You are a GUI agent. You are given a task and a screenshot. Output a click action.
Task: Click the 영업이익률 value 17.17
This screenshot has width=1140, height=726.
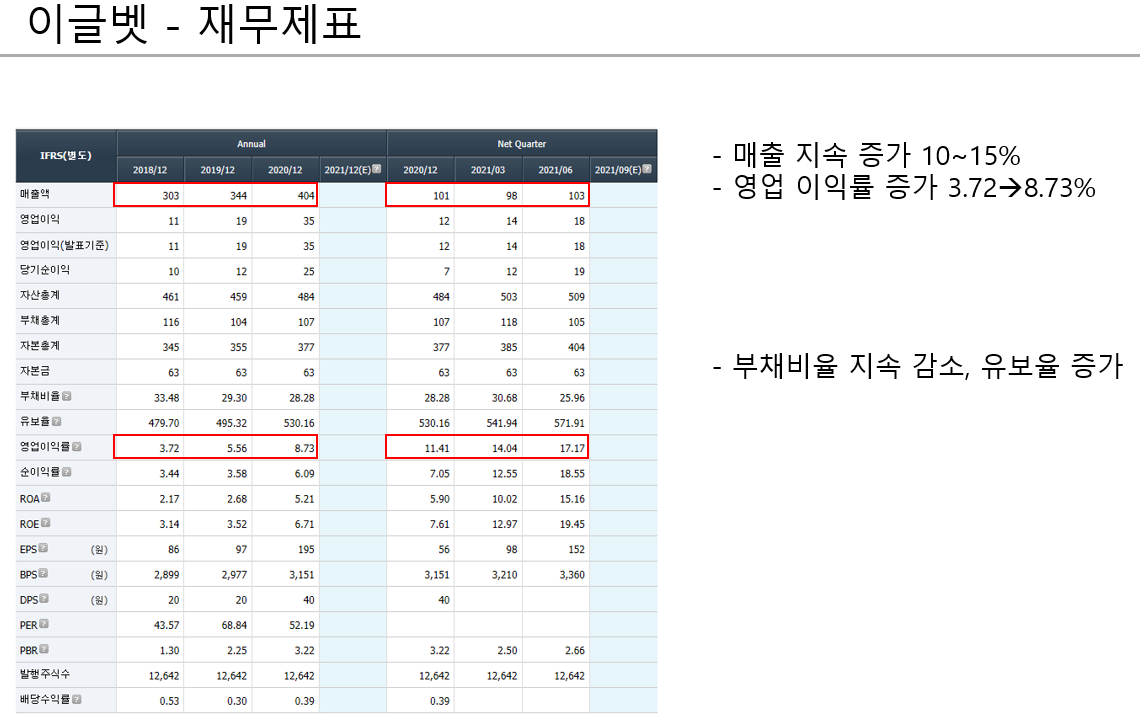572,448
